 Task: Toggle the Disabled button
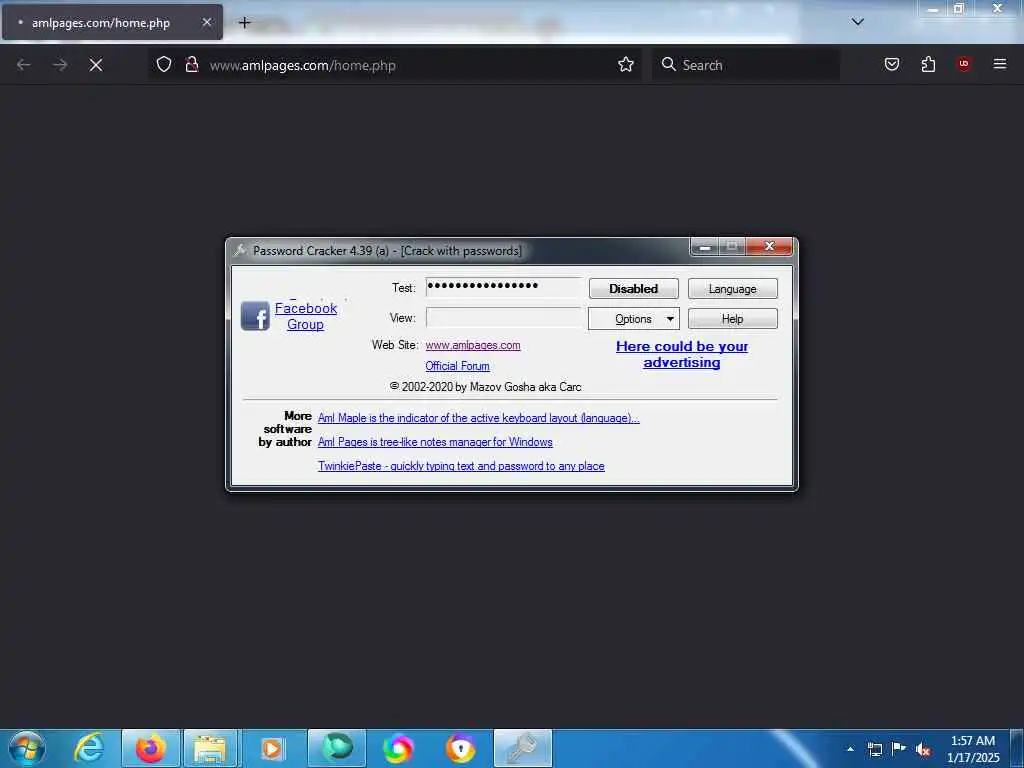pos(633,289)
